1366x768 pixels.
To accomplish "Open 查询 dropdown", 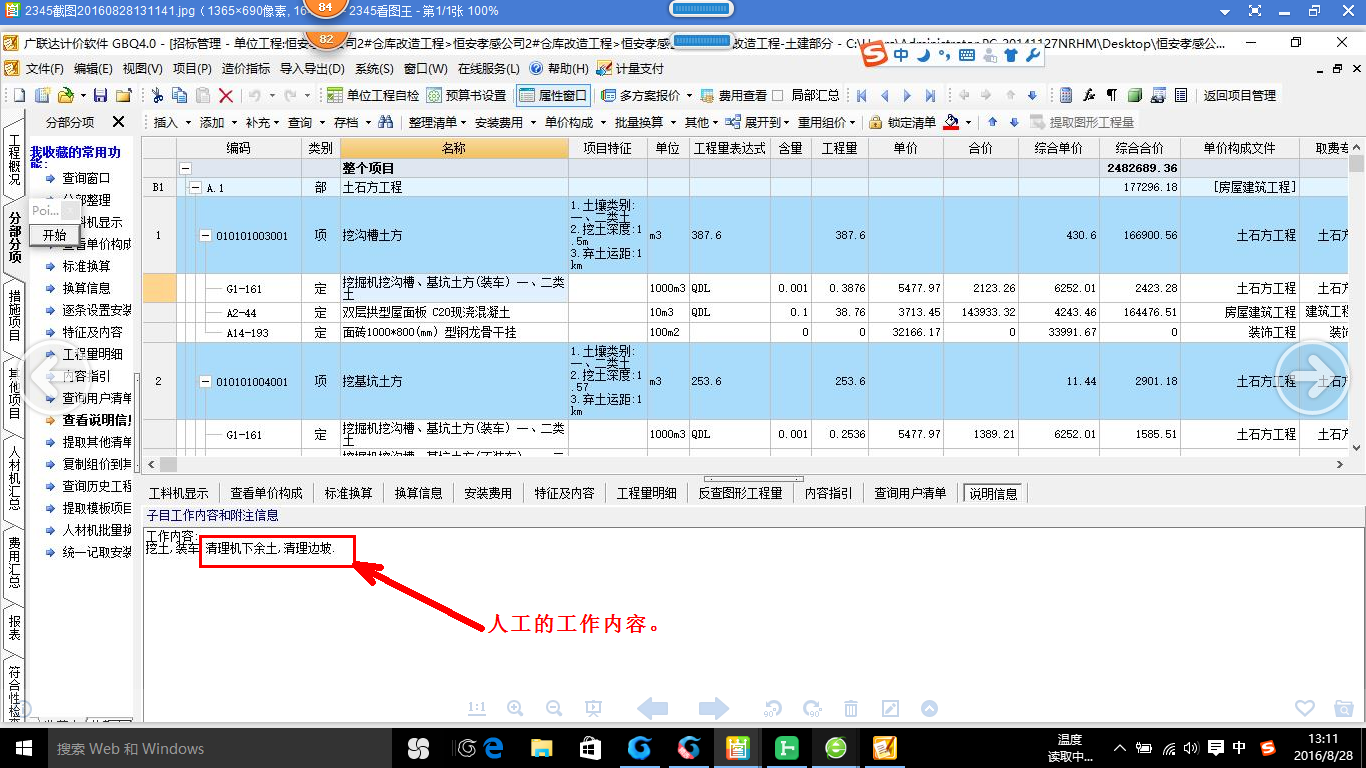I will [305, 122].
